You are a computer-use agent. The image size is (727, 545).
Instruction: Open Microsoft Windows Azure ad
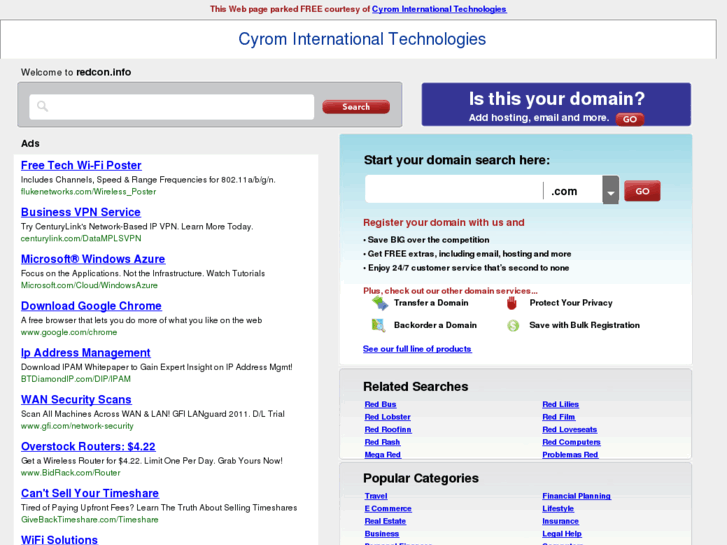pyautogui.click(x=93, y=259)
